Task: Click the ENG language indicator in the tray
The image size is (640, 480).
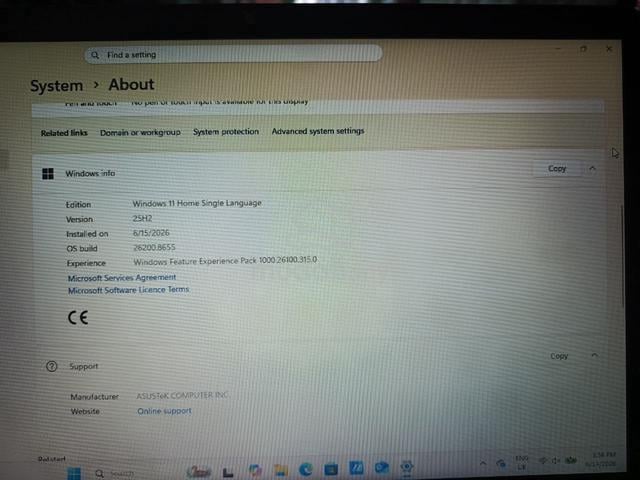Action: tap(522, 462)
